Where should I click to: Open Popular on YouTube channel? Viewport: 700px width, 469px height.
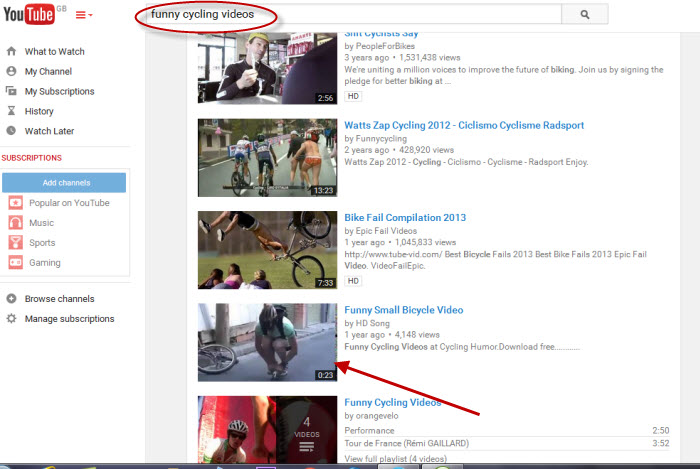pyautogui.click(x=69, y=203)
